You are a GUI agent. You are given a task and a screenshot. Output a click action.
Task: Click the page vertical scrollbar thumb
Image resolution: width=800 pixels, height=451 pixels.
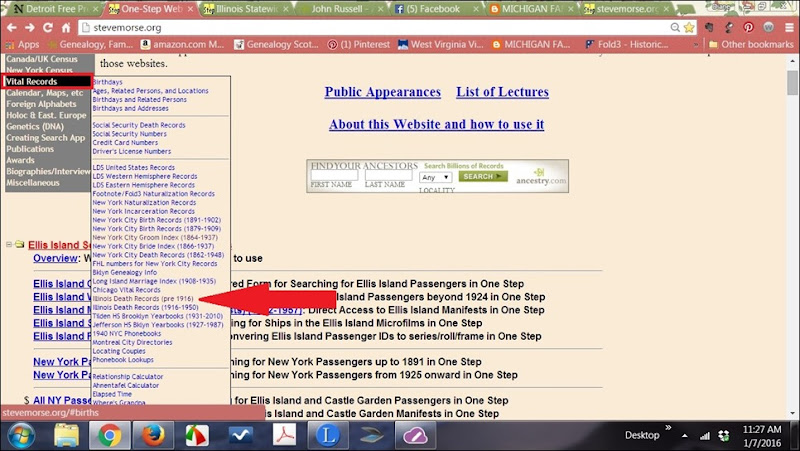tap(792, 83)
